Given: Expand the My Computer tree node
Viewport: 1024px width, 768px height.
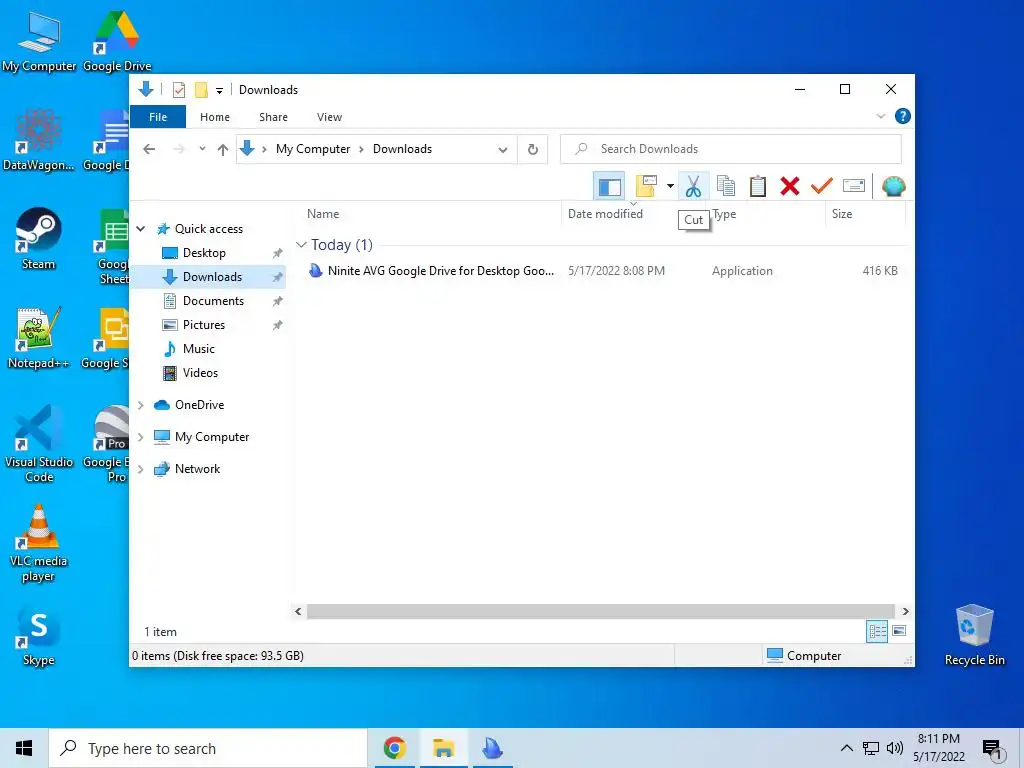Looking at the screenshot, I should 140,437.
